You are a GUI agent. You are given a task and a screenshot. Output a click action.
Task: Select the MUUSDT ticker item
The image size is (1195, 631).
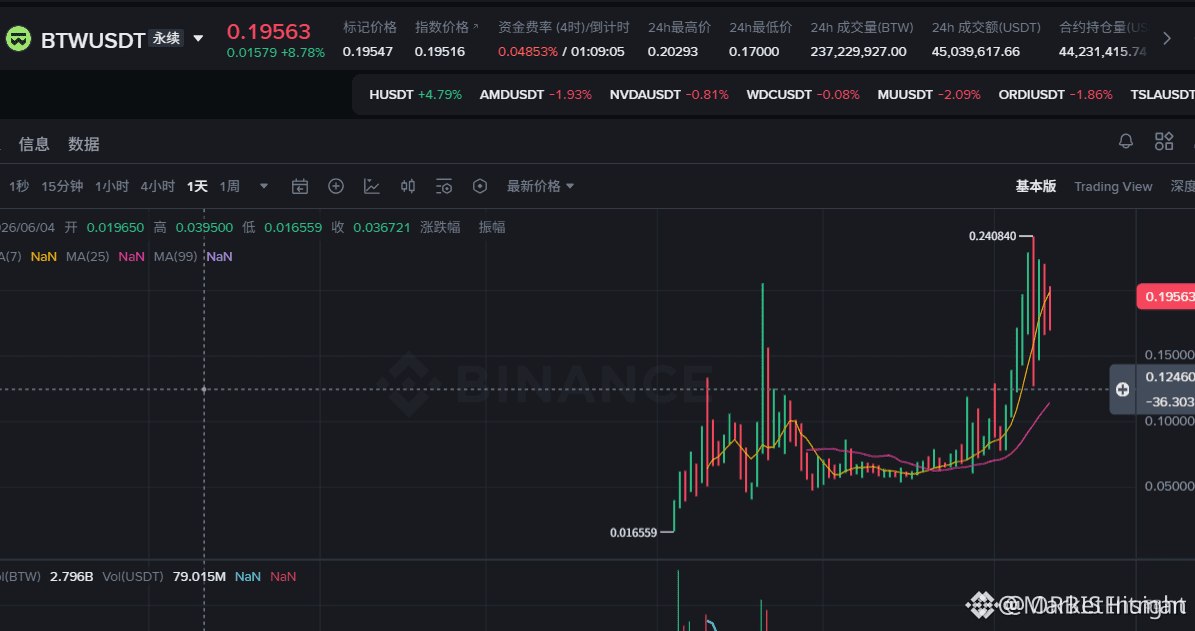pos(929,94)
